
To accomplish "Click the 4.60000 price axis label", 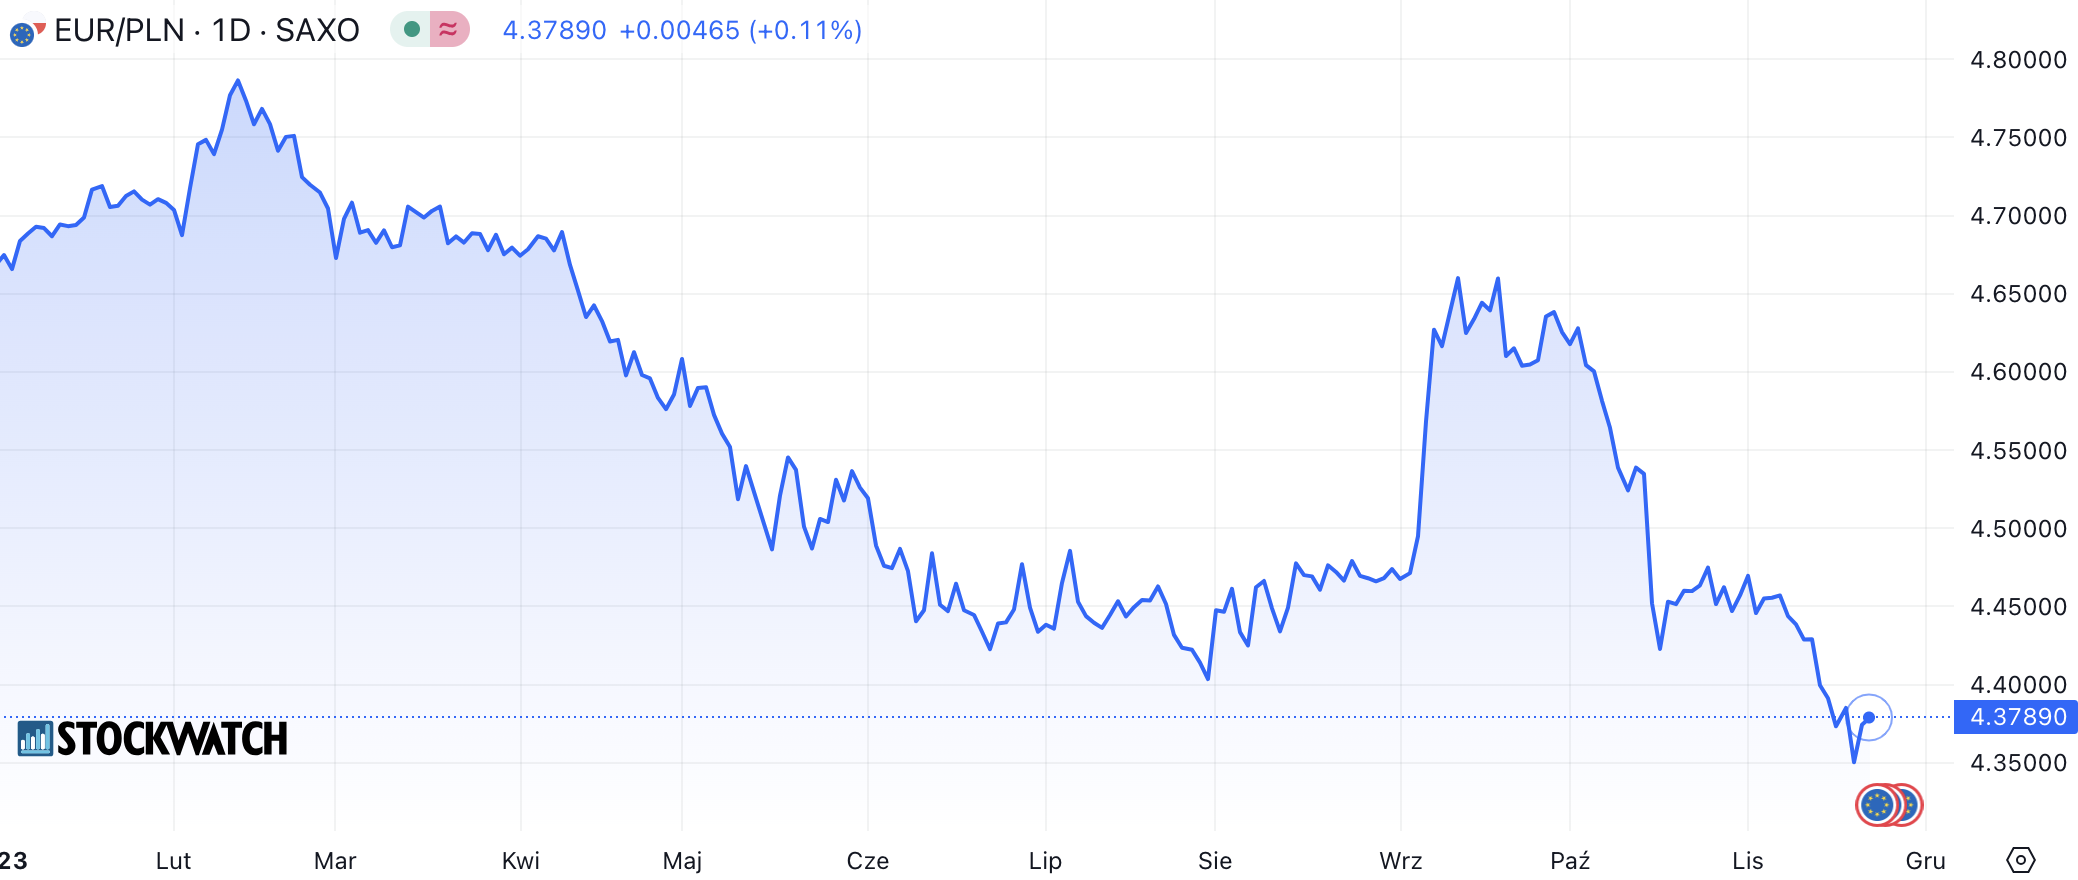I will pyautogui.click(x=2018, y=372).
